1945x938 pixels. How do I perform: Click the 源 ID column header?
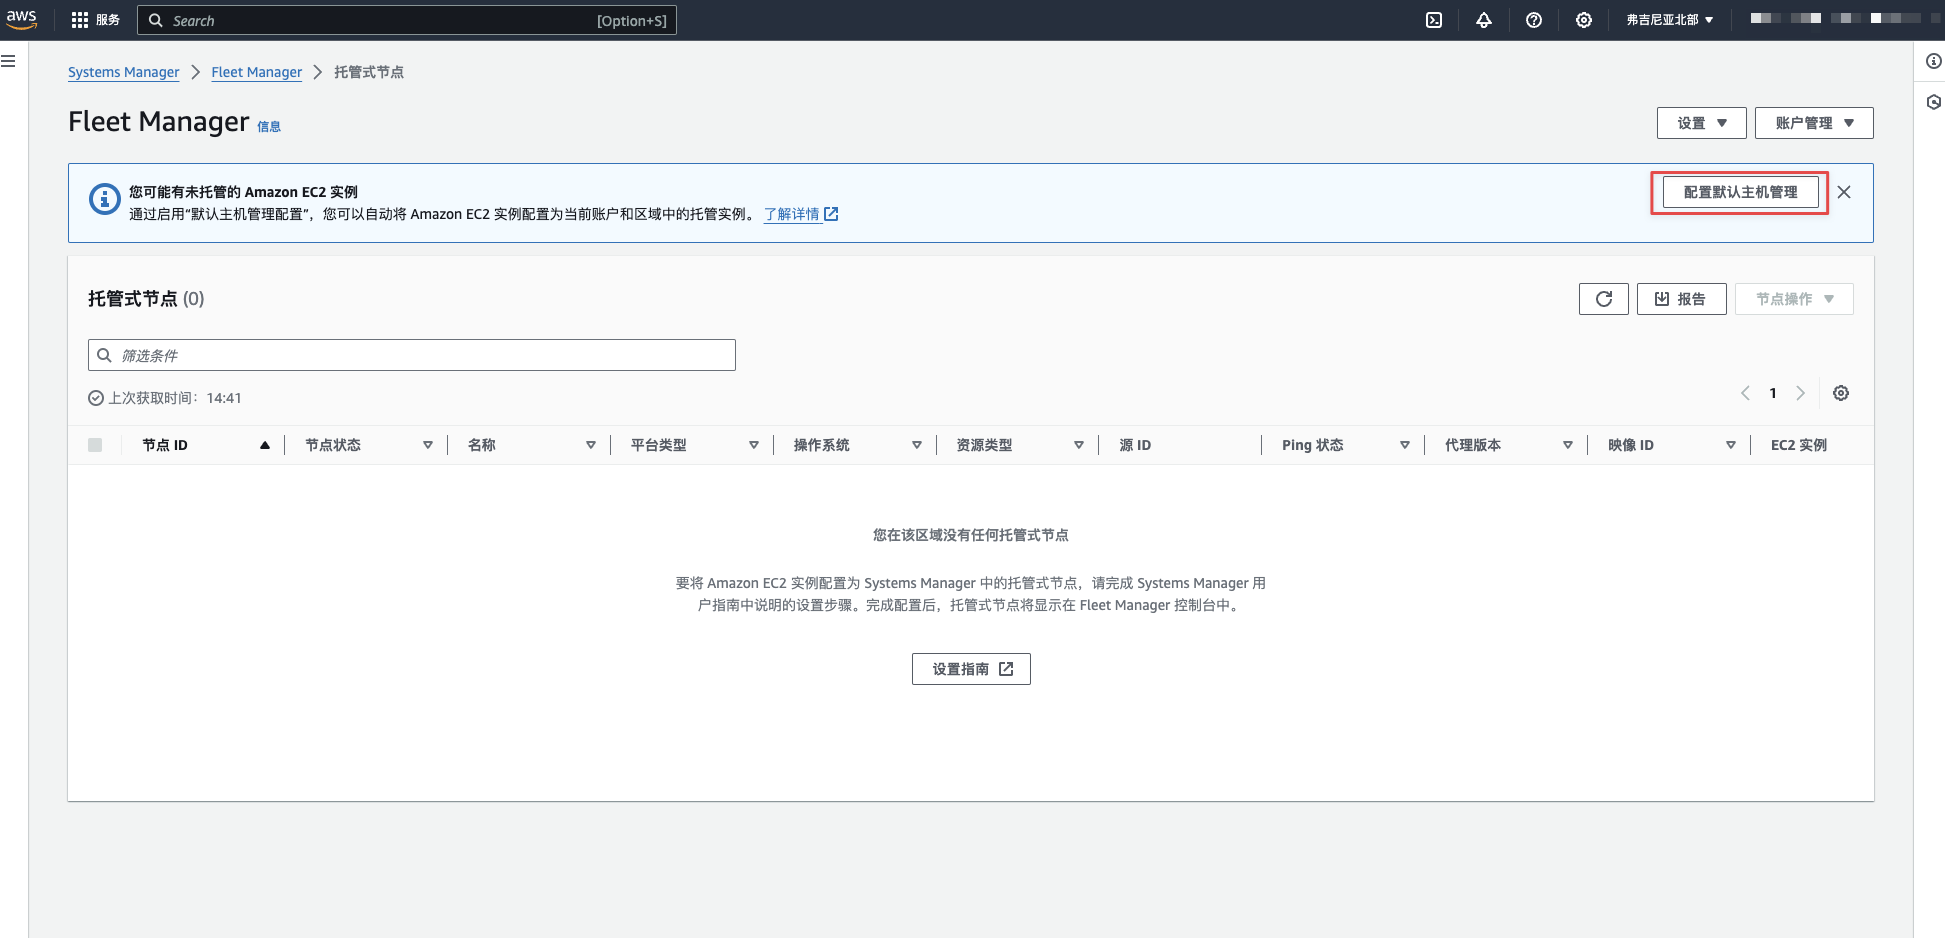coord(1135,445)
